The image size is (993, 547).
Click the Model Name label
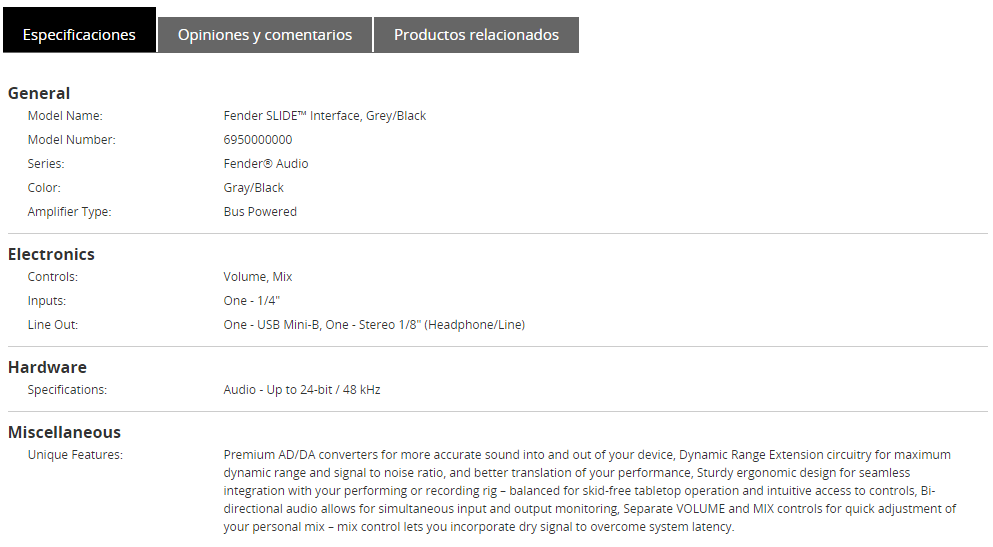(65, 116)
